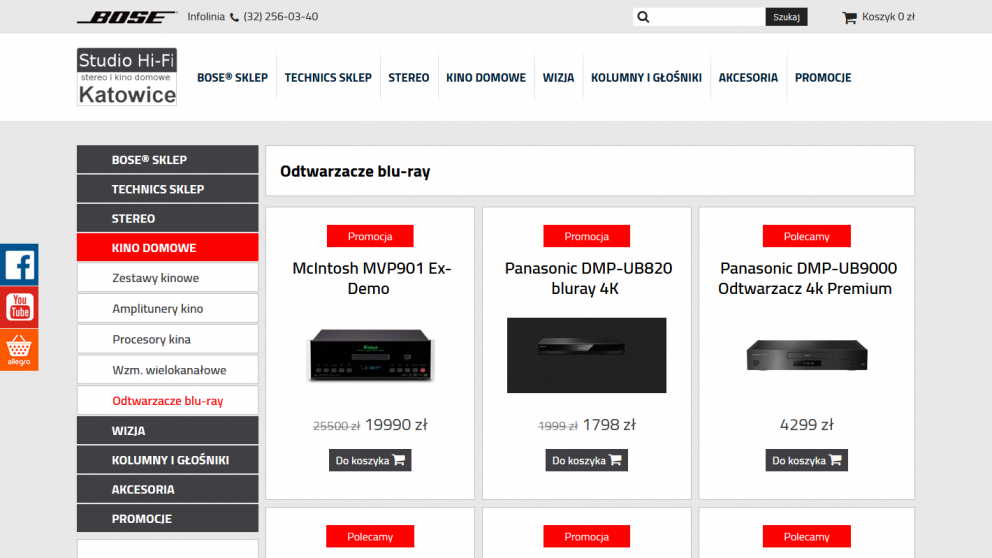Click Polecamy badge on Panasonic DMP-UB9000
The height and width of the screenshot is (558, 992).
click(x=807, y=236)
